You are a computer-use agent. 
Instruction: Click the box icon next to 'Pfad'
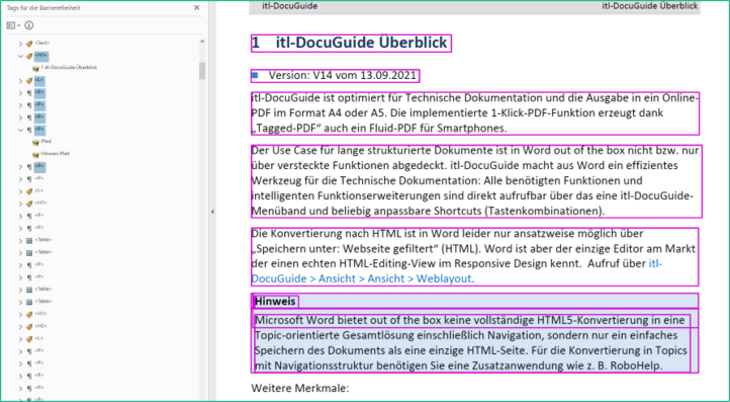click(35, 142)
